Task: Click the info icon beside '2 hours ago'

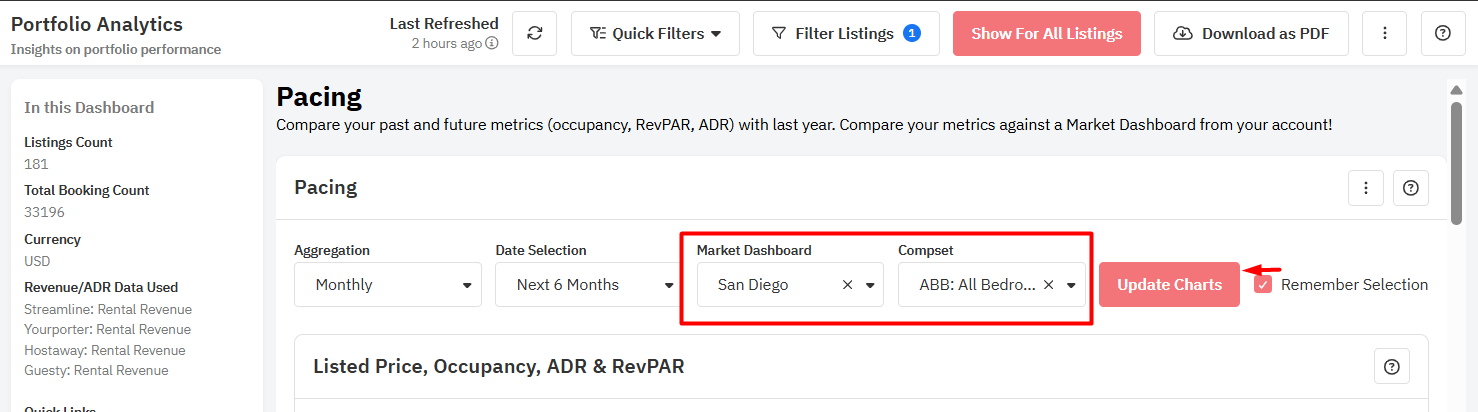Action: click(492, 44)
